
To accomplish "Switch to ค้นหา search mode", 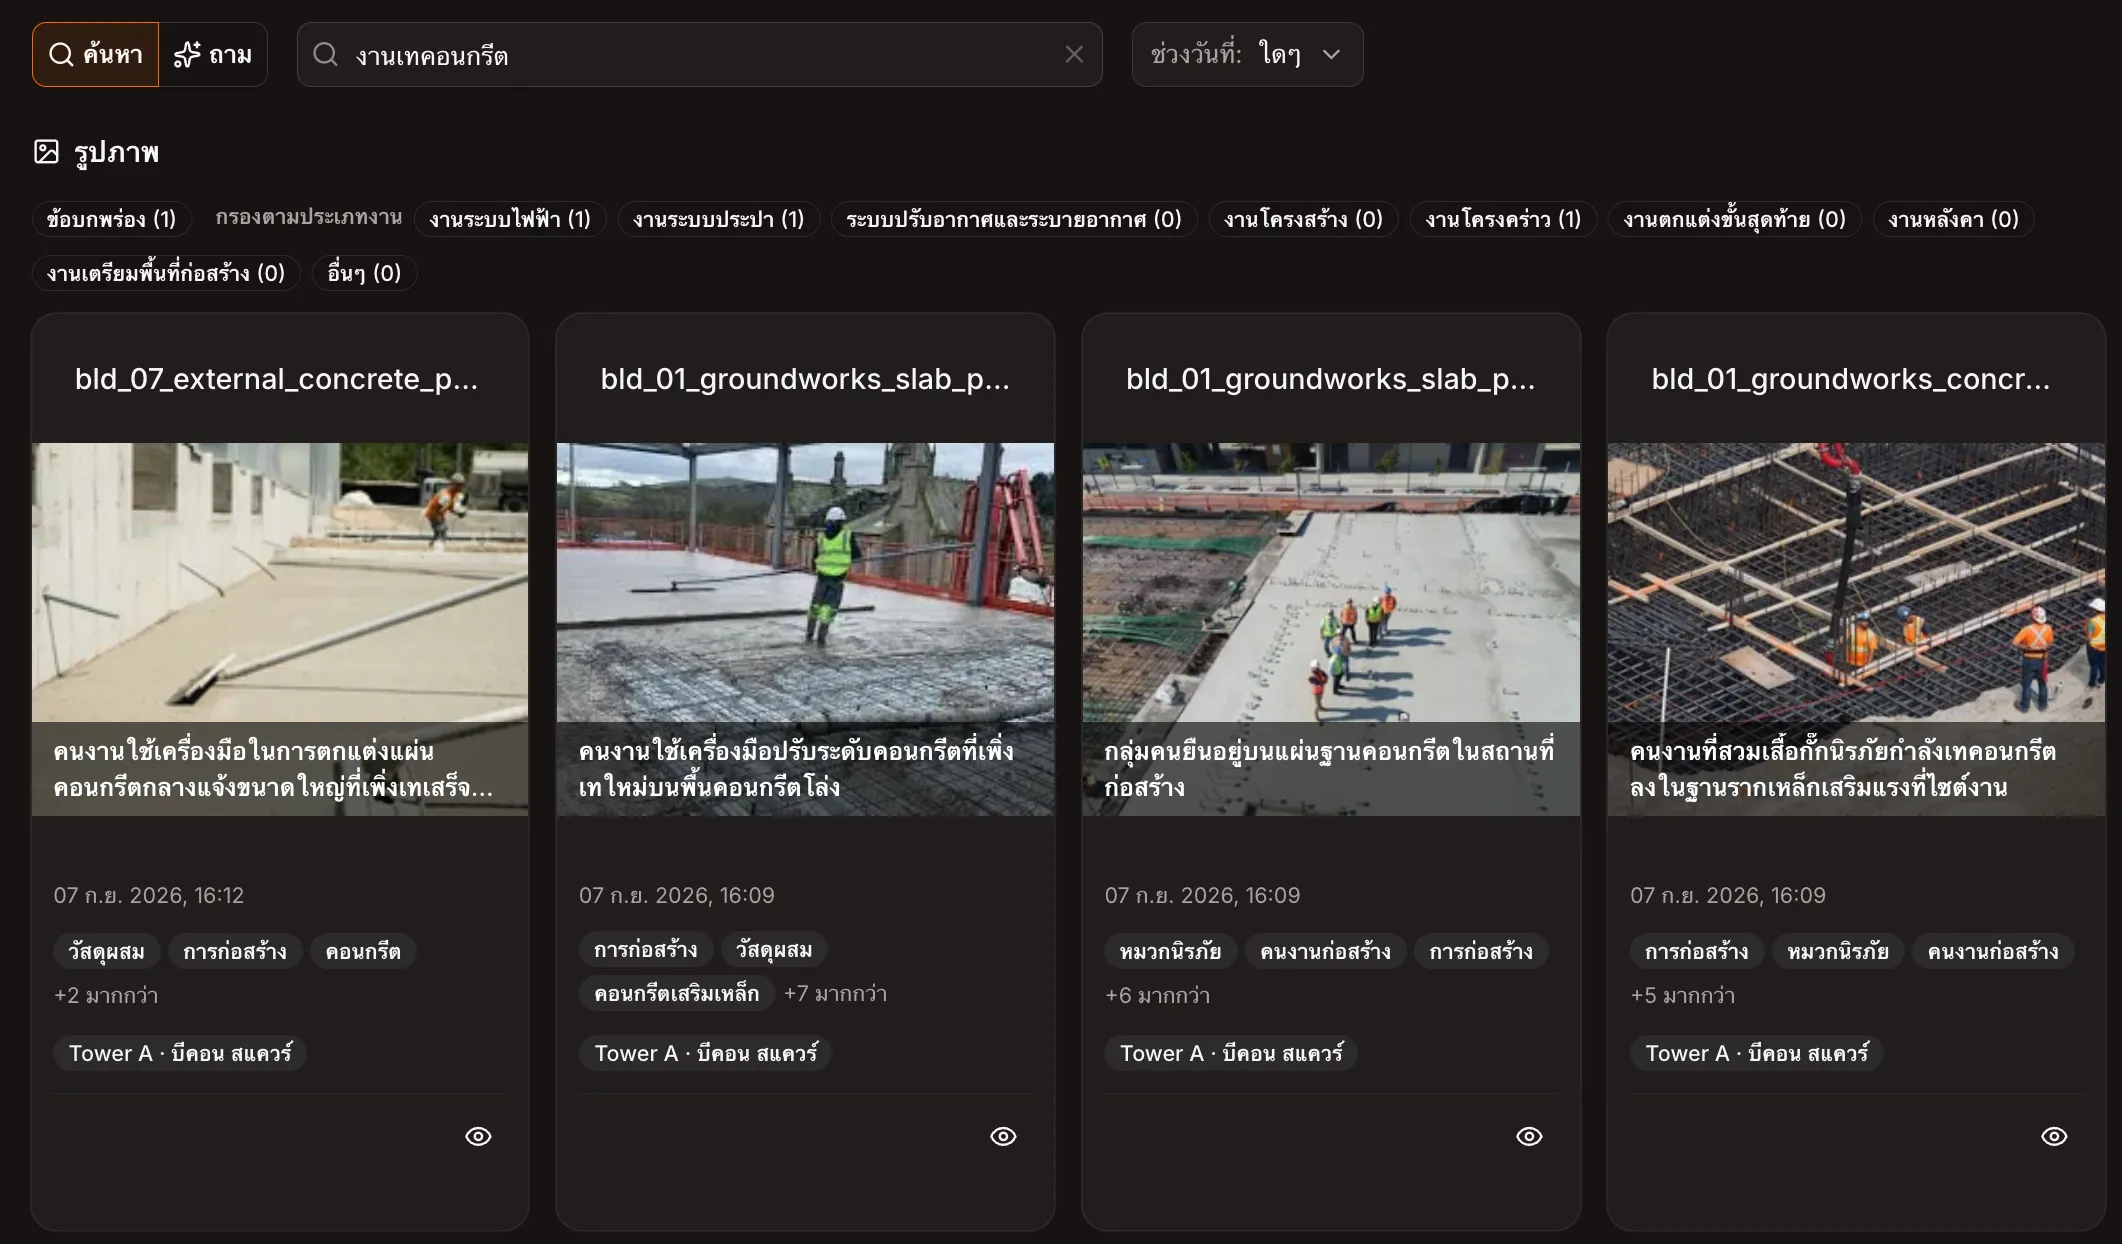I will pos(95,54).
